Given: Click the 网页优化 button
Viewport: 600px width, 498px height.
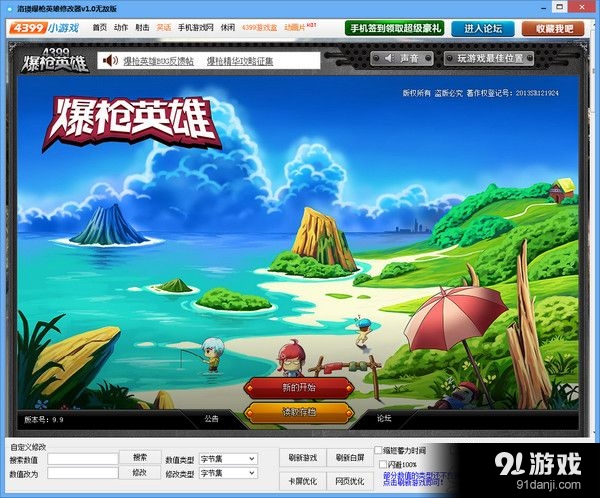Looking at the screenshot, I should tap(350, 481).
